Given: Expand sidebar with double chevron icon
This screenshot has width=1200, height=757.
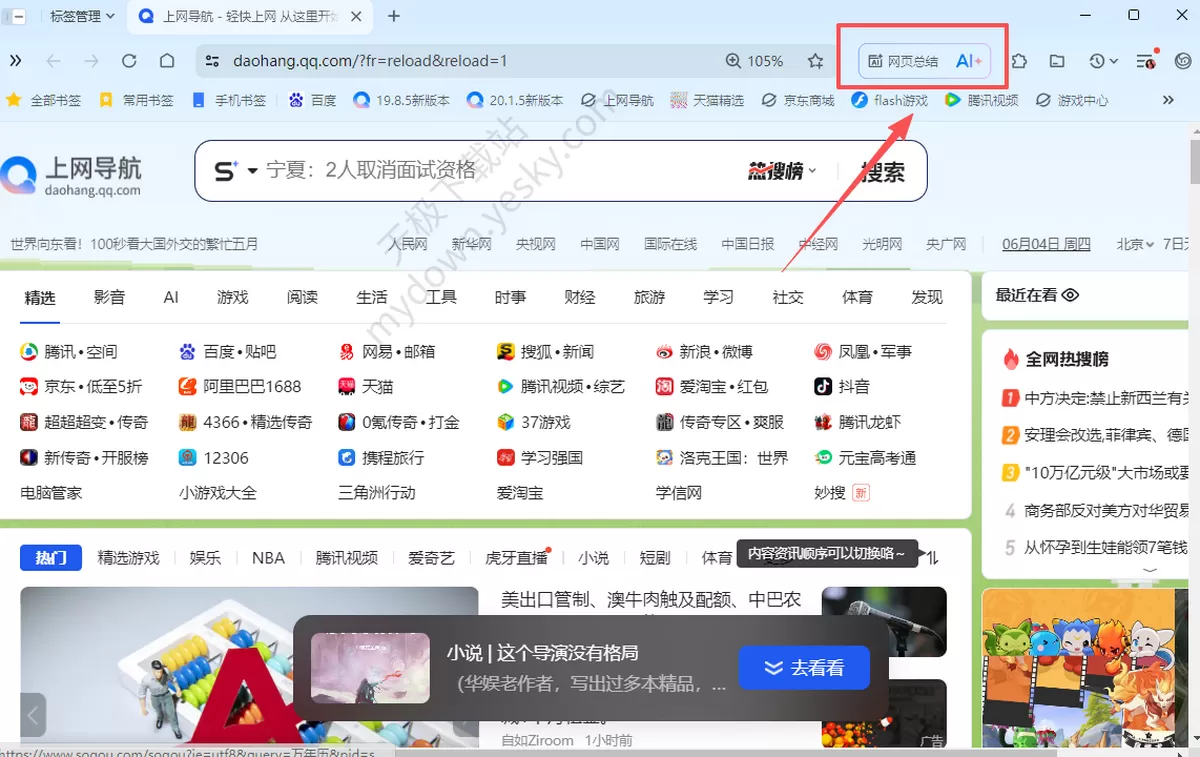Looking at the screenshot, I should point(15,61).
